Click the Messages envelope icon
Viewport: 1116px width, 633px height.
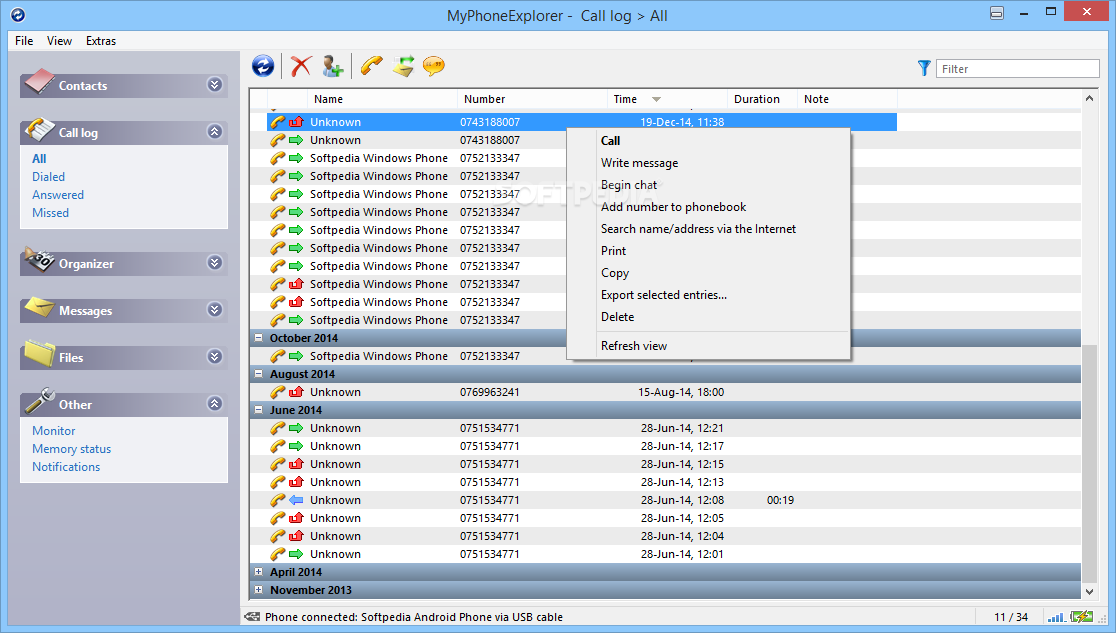39,308
